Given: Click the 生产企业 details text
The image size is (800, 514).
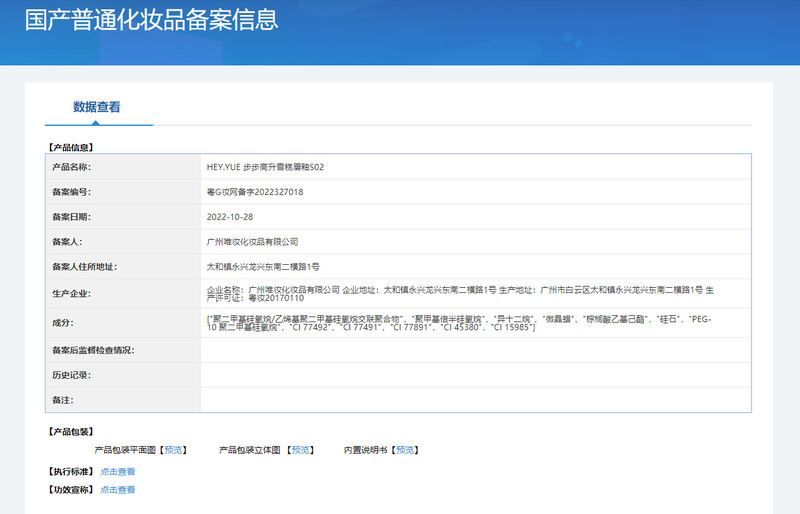Looking at the screenshot, I should (x=460, y=293).
